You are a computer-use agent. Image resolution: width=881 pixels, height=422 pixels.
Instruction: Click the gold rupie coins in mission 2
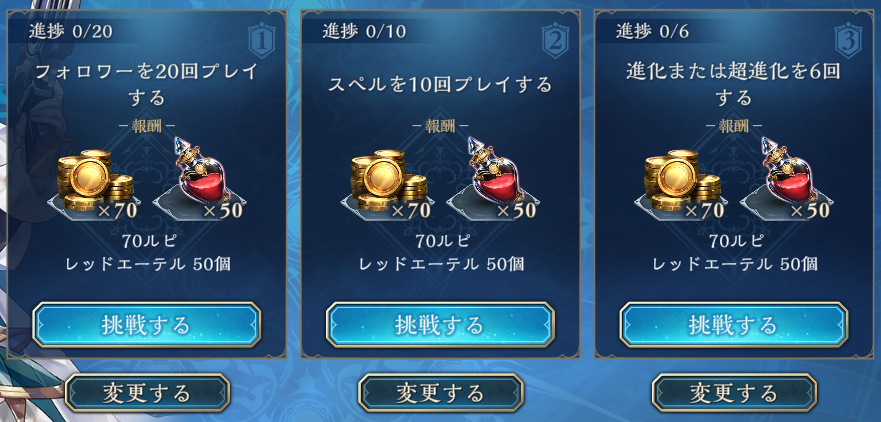coord(389,181)
